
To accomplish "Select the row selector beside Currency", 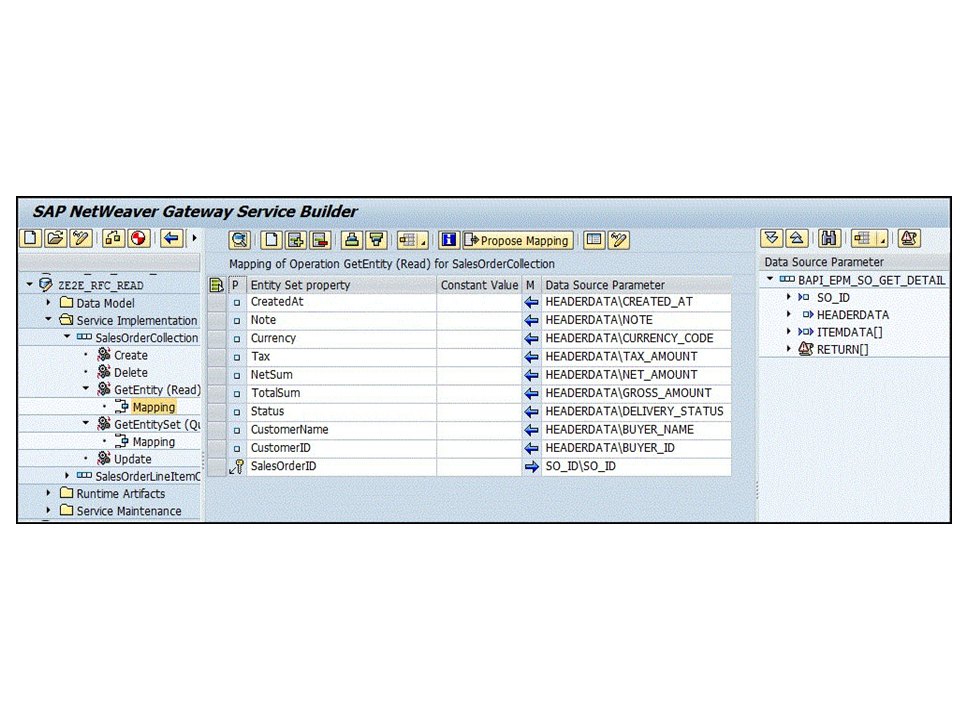I will coord(217,339).
